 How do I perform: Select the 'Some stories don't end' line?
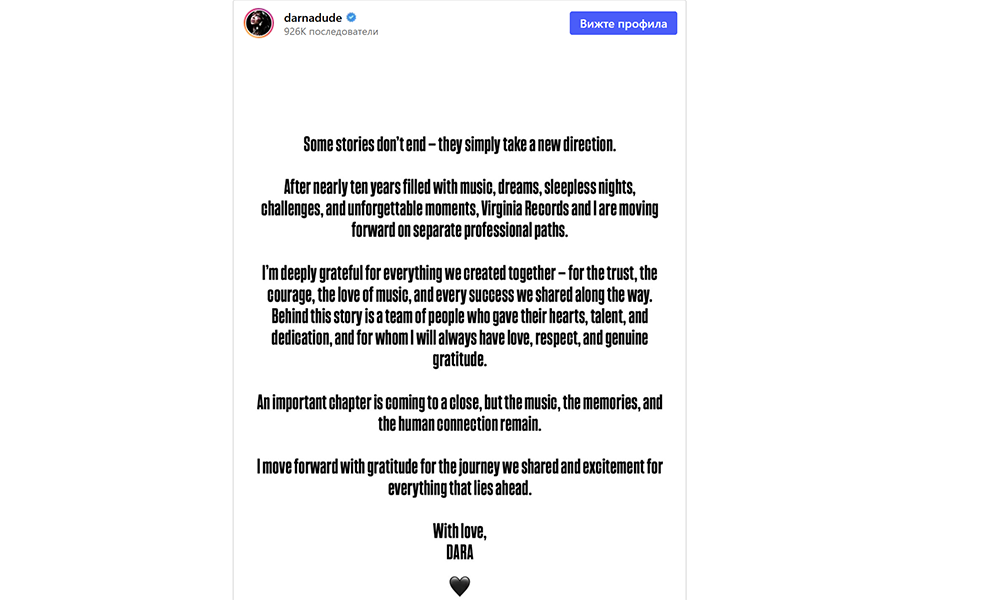(460, 145)
